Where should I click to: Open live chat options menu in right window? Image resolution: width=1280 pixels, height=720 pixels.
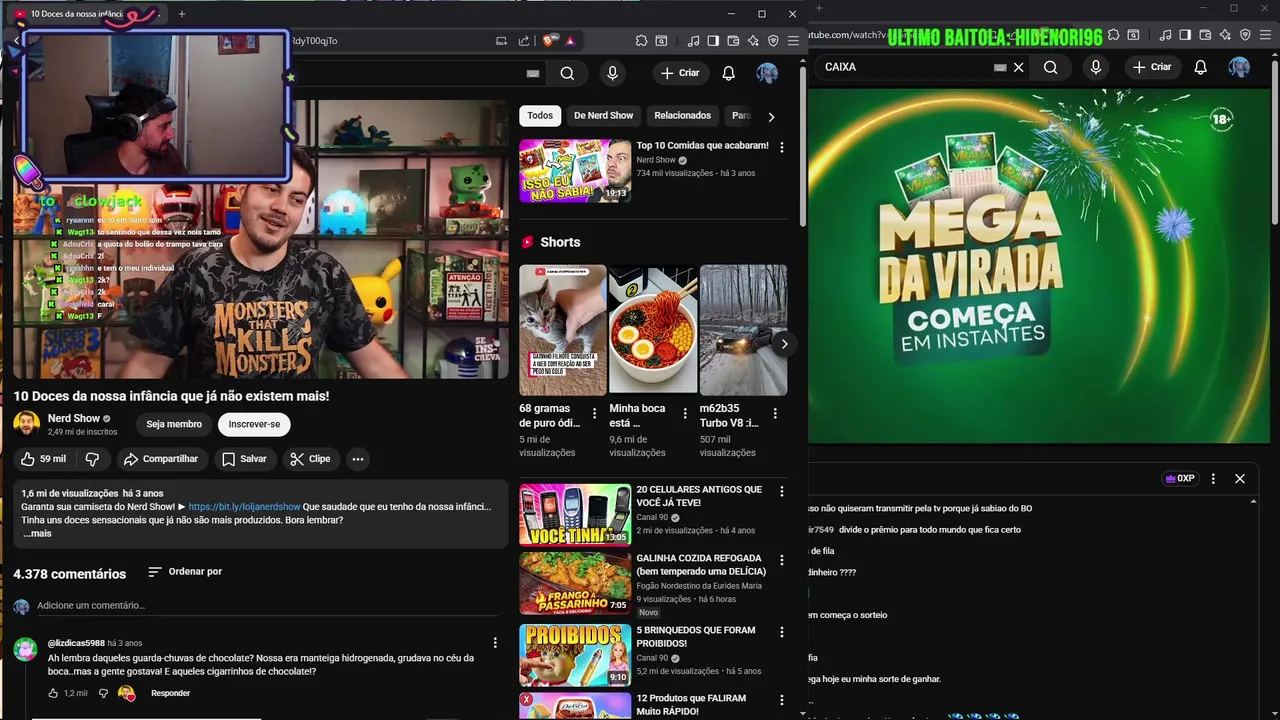(1213, 479)
